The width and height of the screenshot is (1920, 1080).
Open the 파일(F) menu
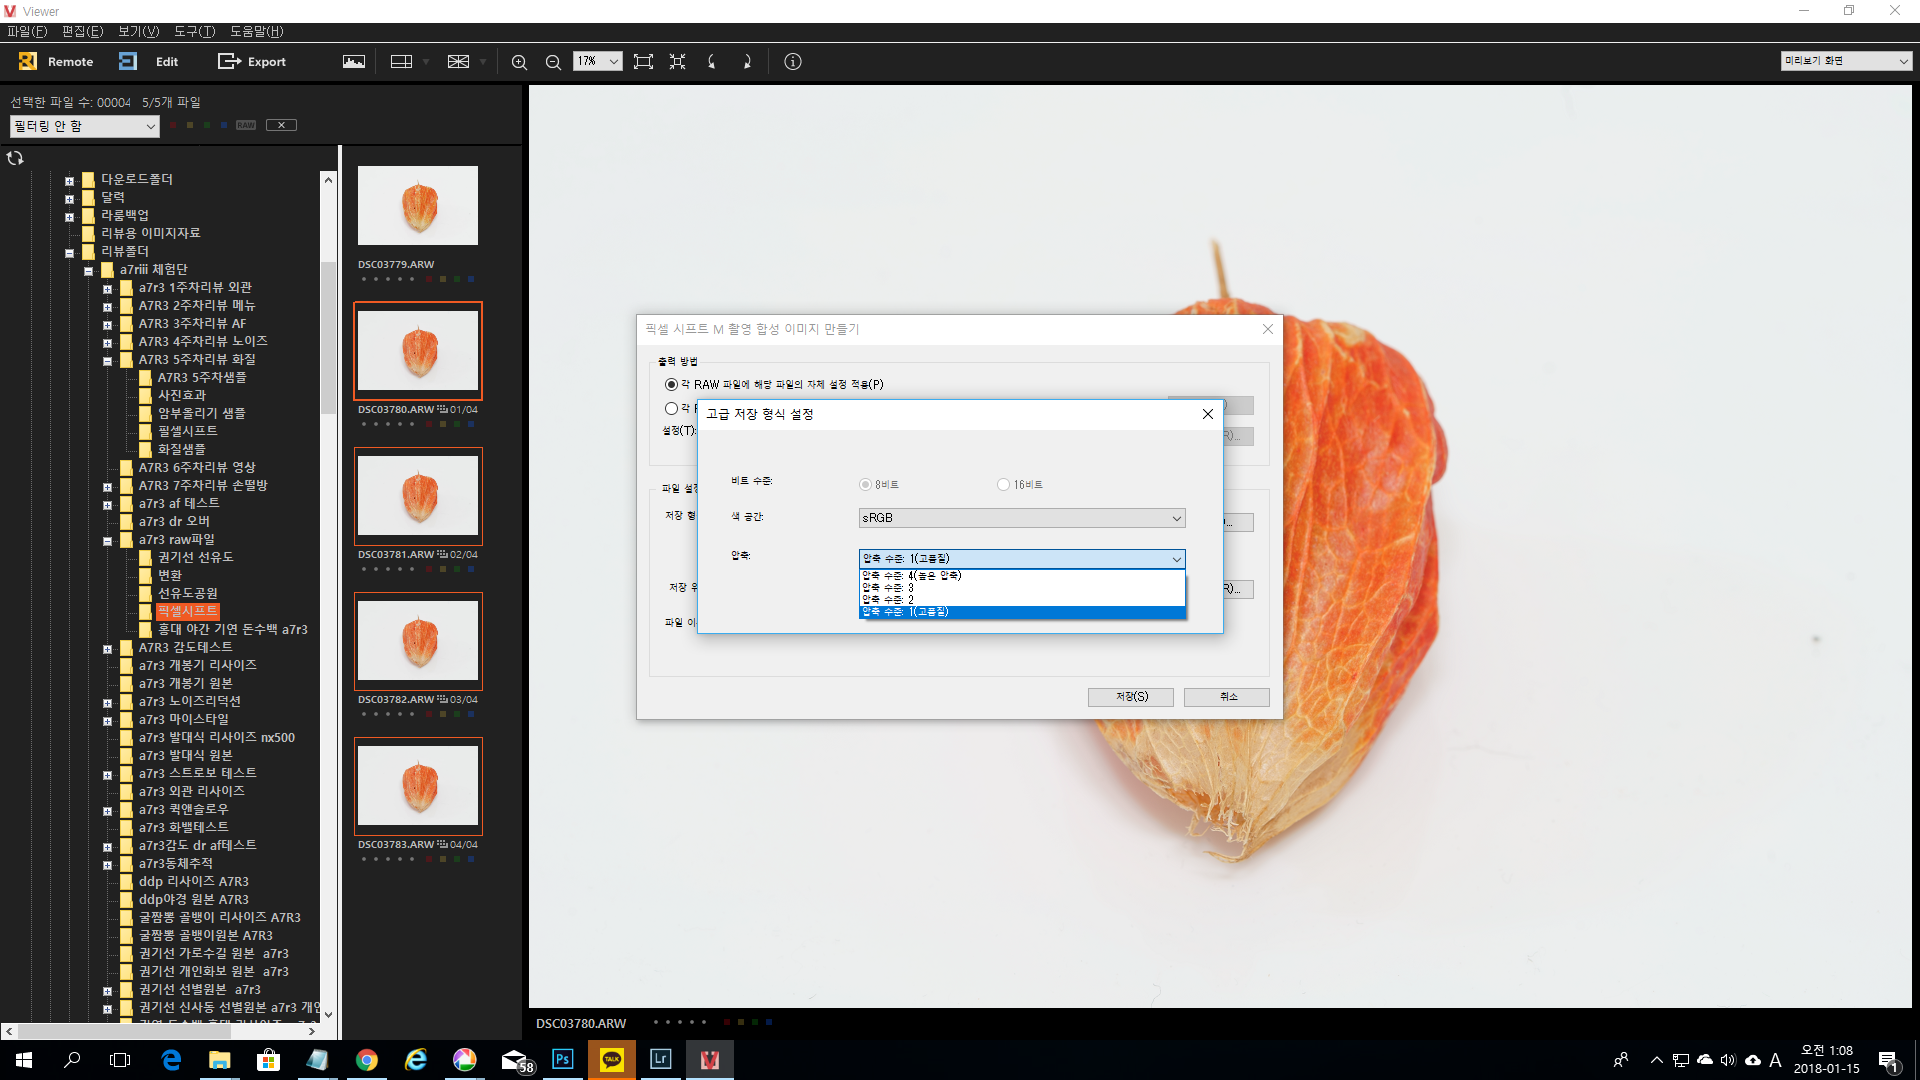click(x=27, y=31)
